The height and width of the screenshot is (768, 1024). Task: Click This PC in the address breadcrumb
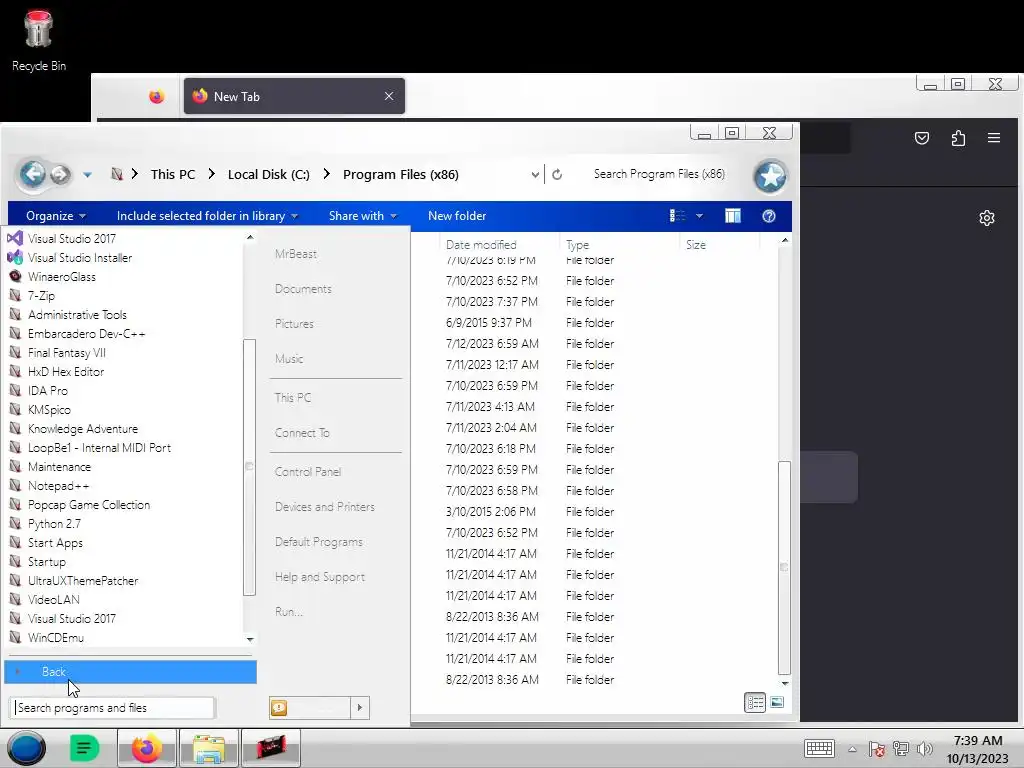coord(172,174)
